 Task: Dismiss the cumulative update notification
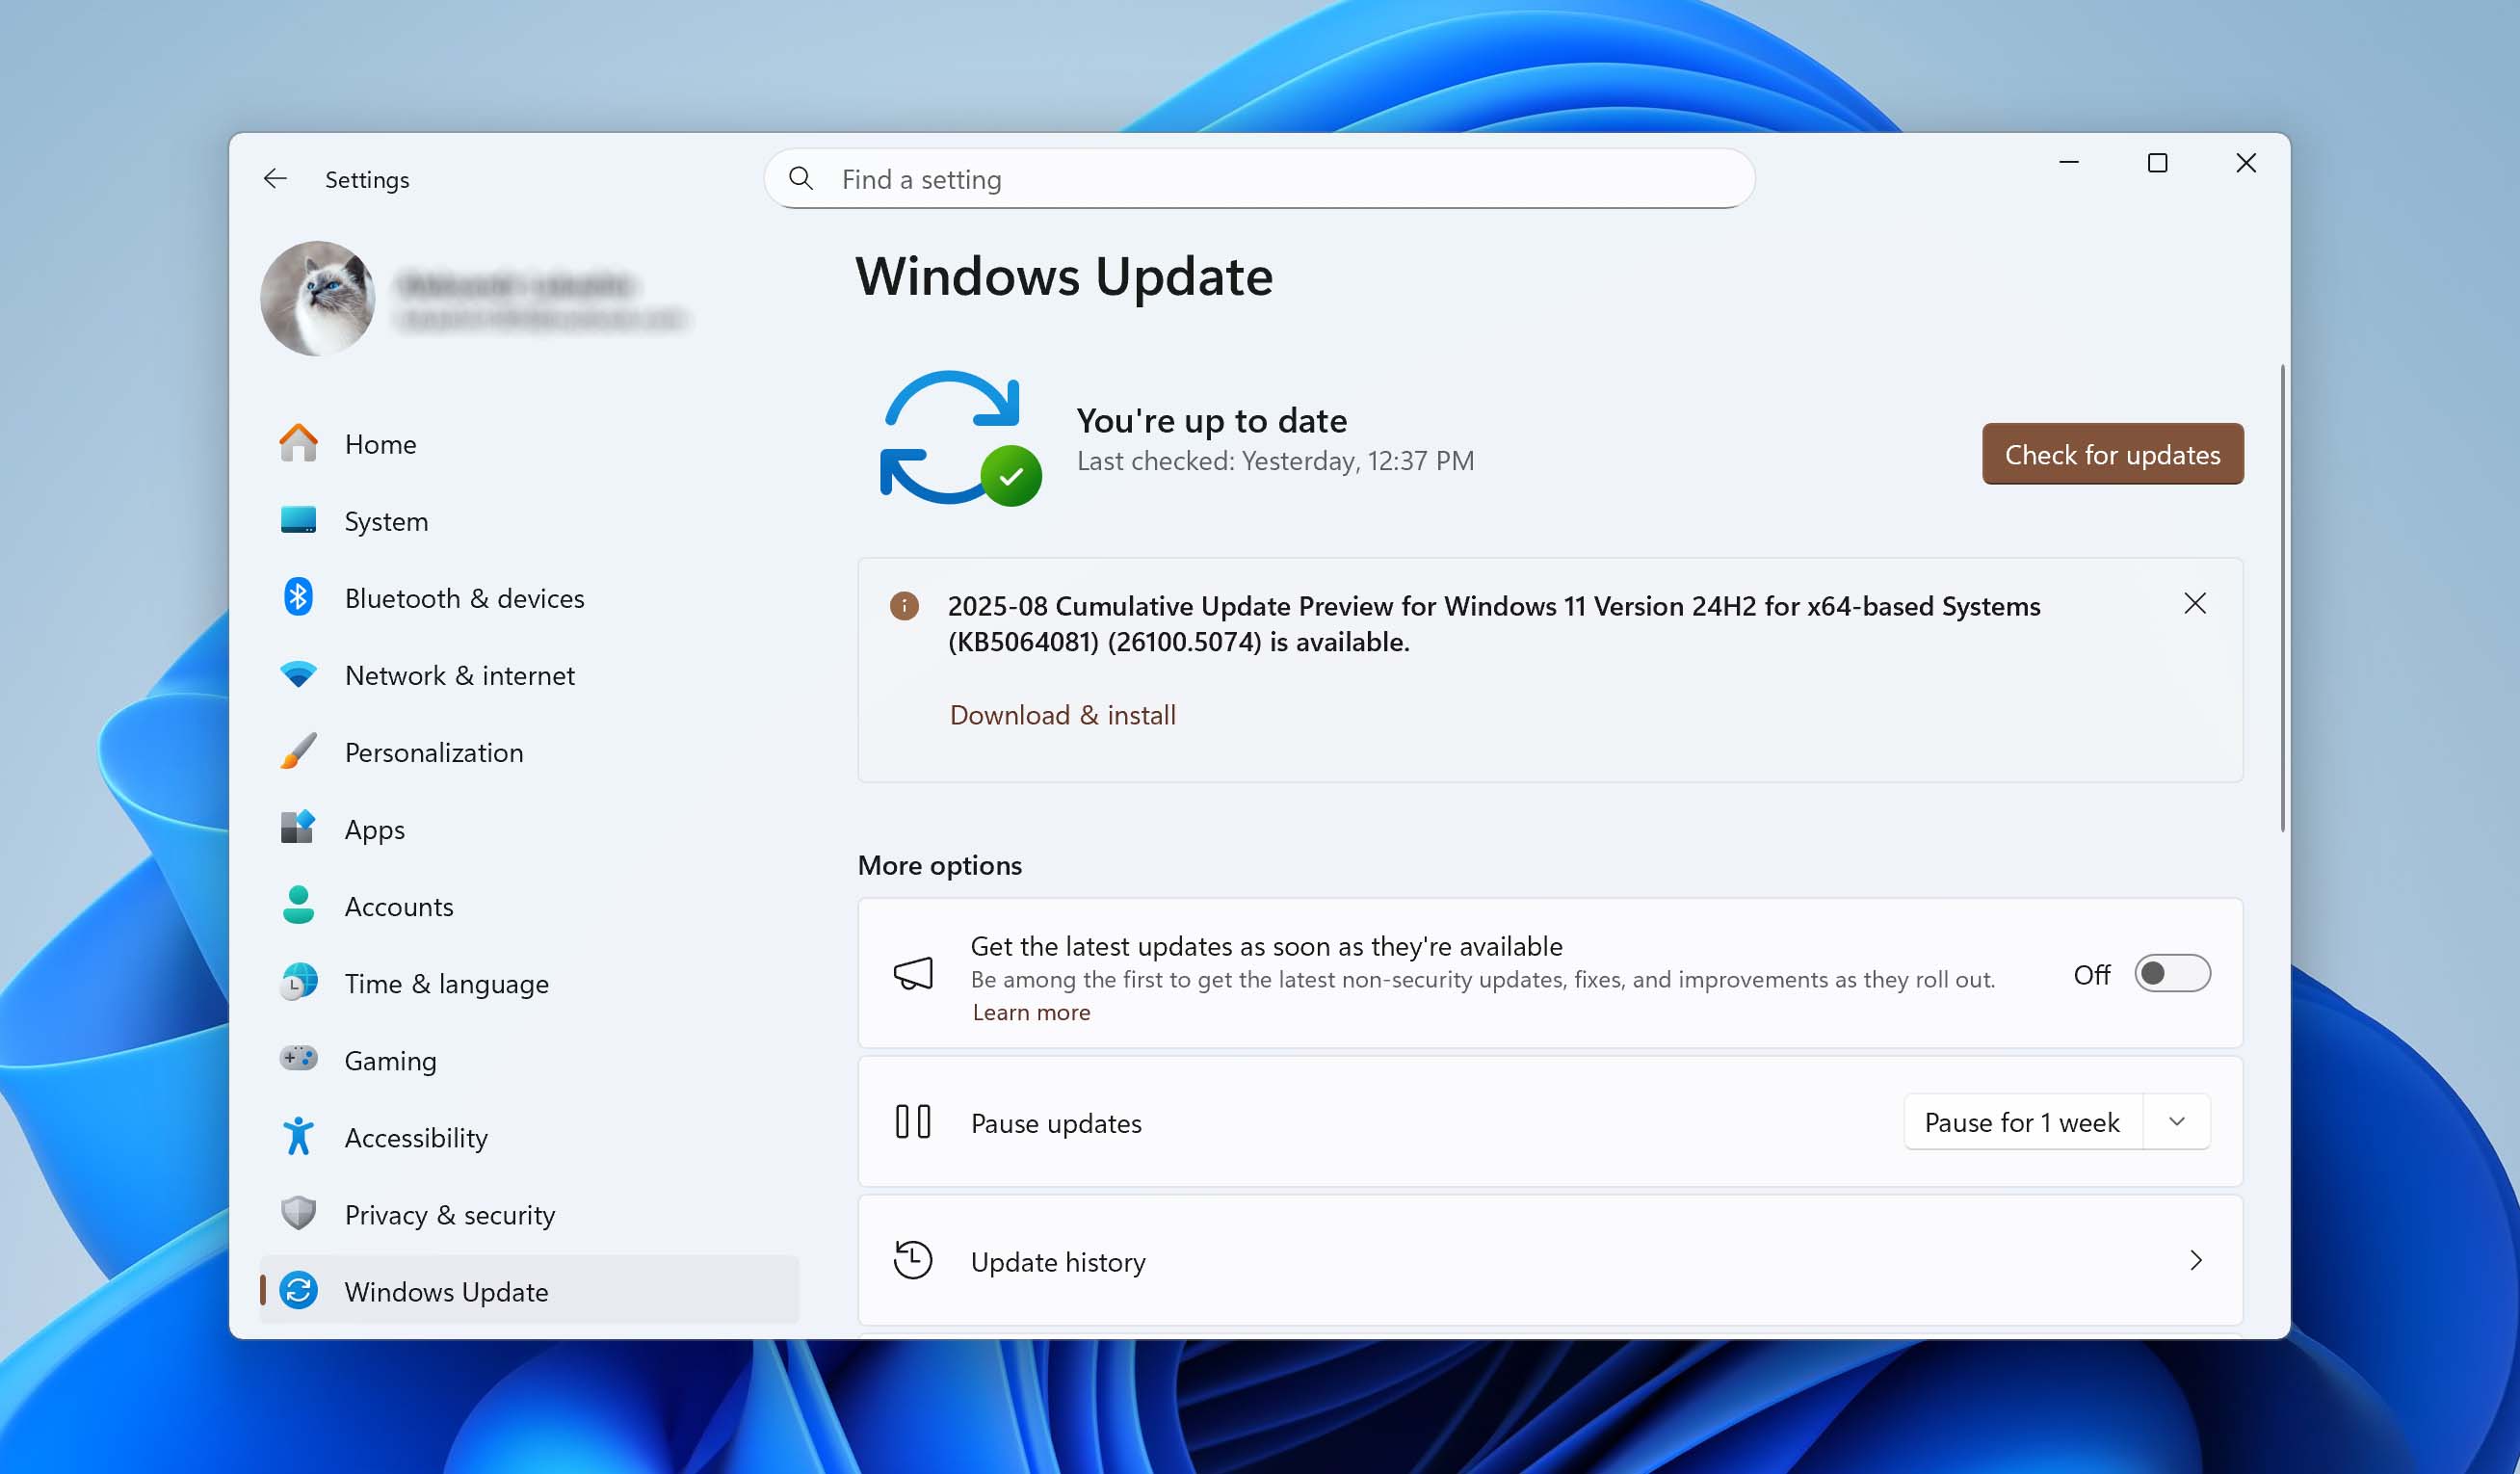point(2196,603)
